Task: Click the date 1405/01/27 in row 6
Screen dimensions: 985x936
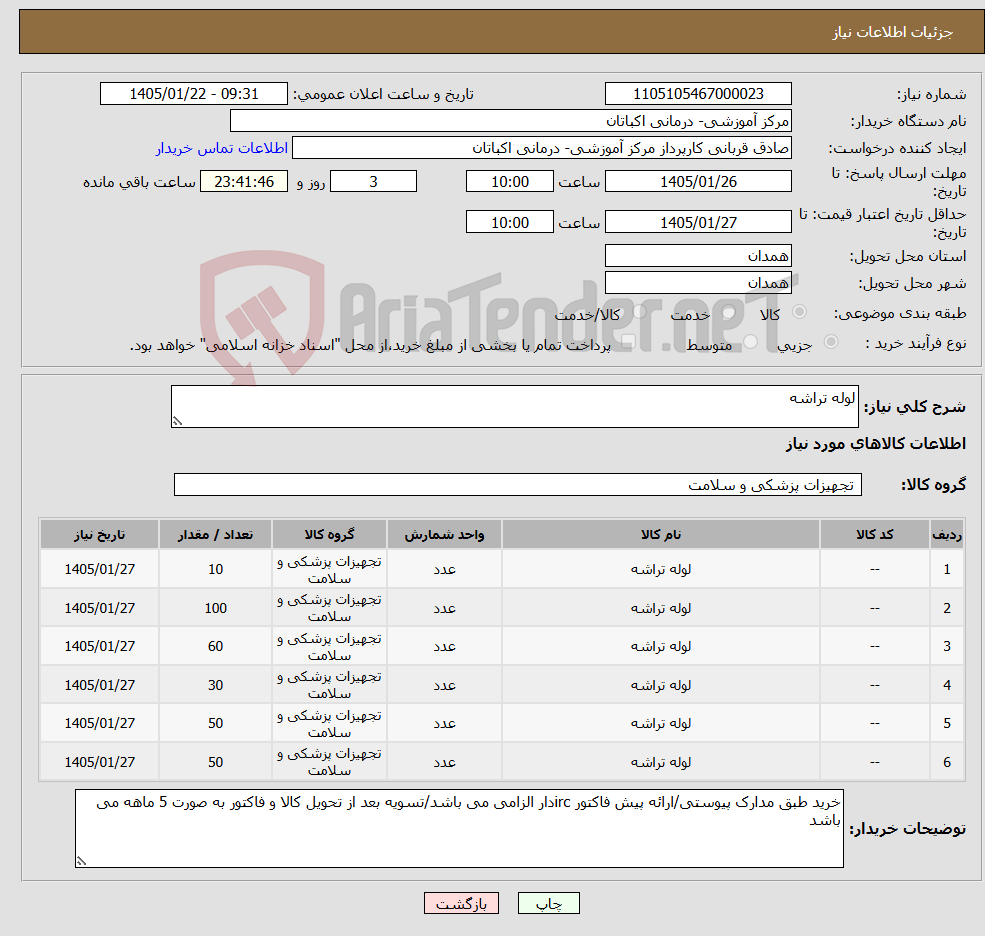Action: coord(99,762)
